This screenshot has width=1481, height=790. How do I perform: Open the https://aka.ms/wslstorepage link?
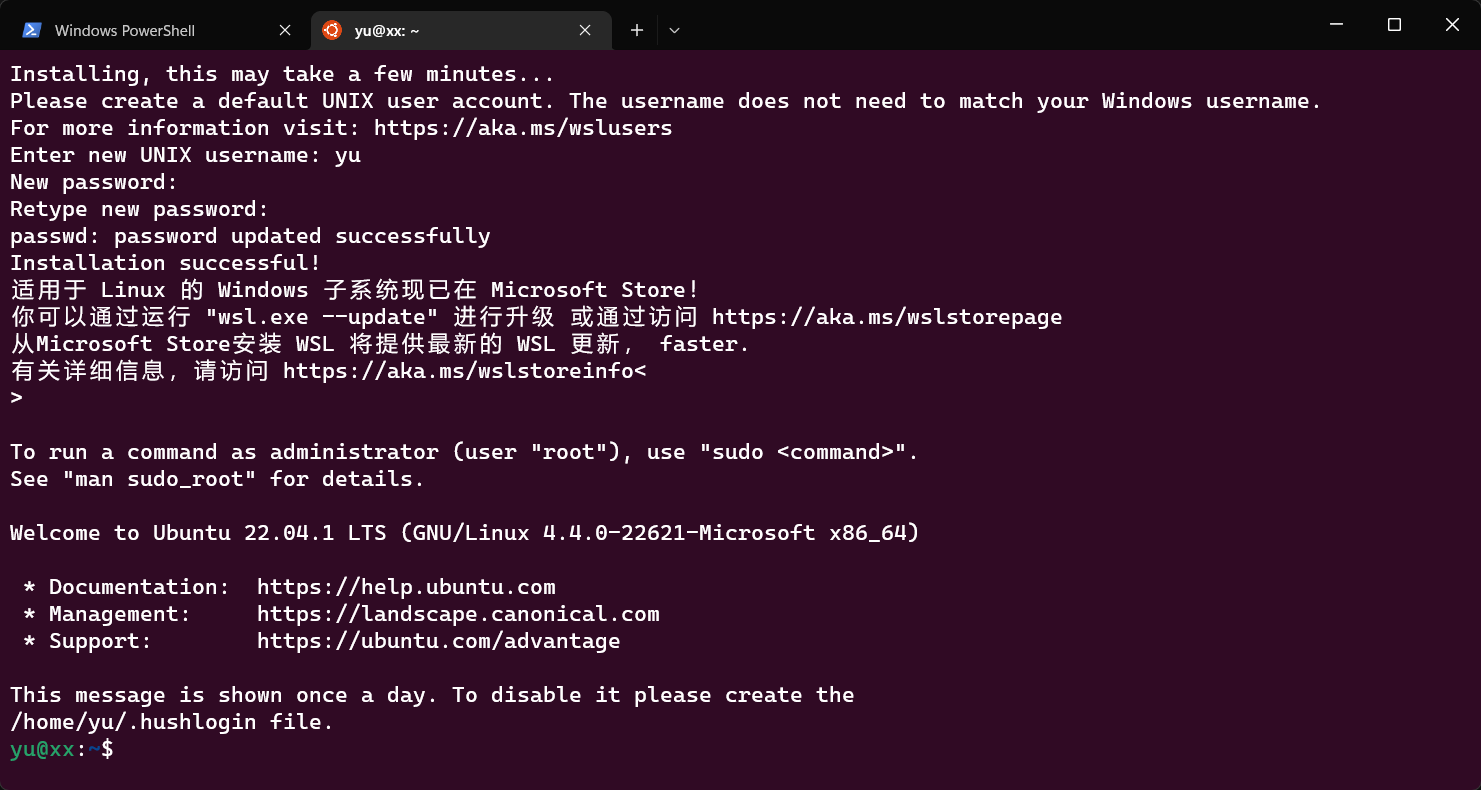coord(887,317)
